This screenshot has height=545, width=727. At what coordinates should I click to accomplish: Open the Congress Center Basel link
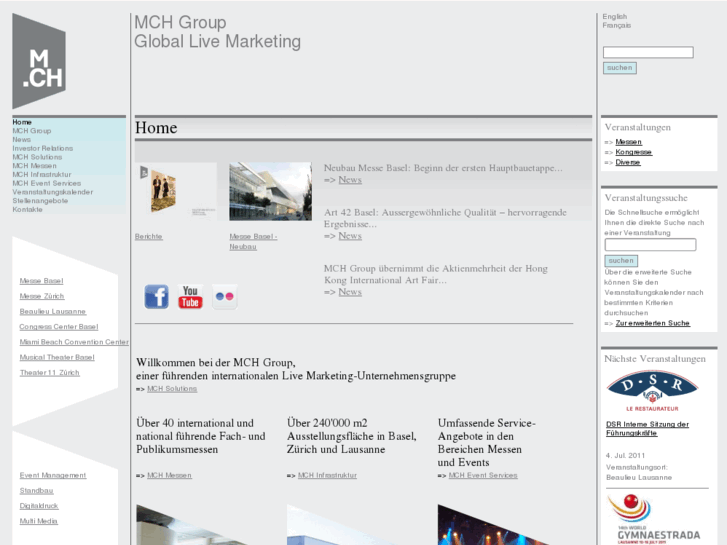tap(59, 327)
